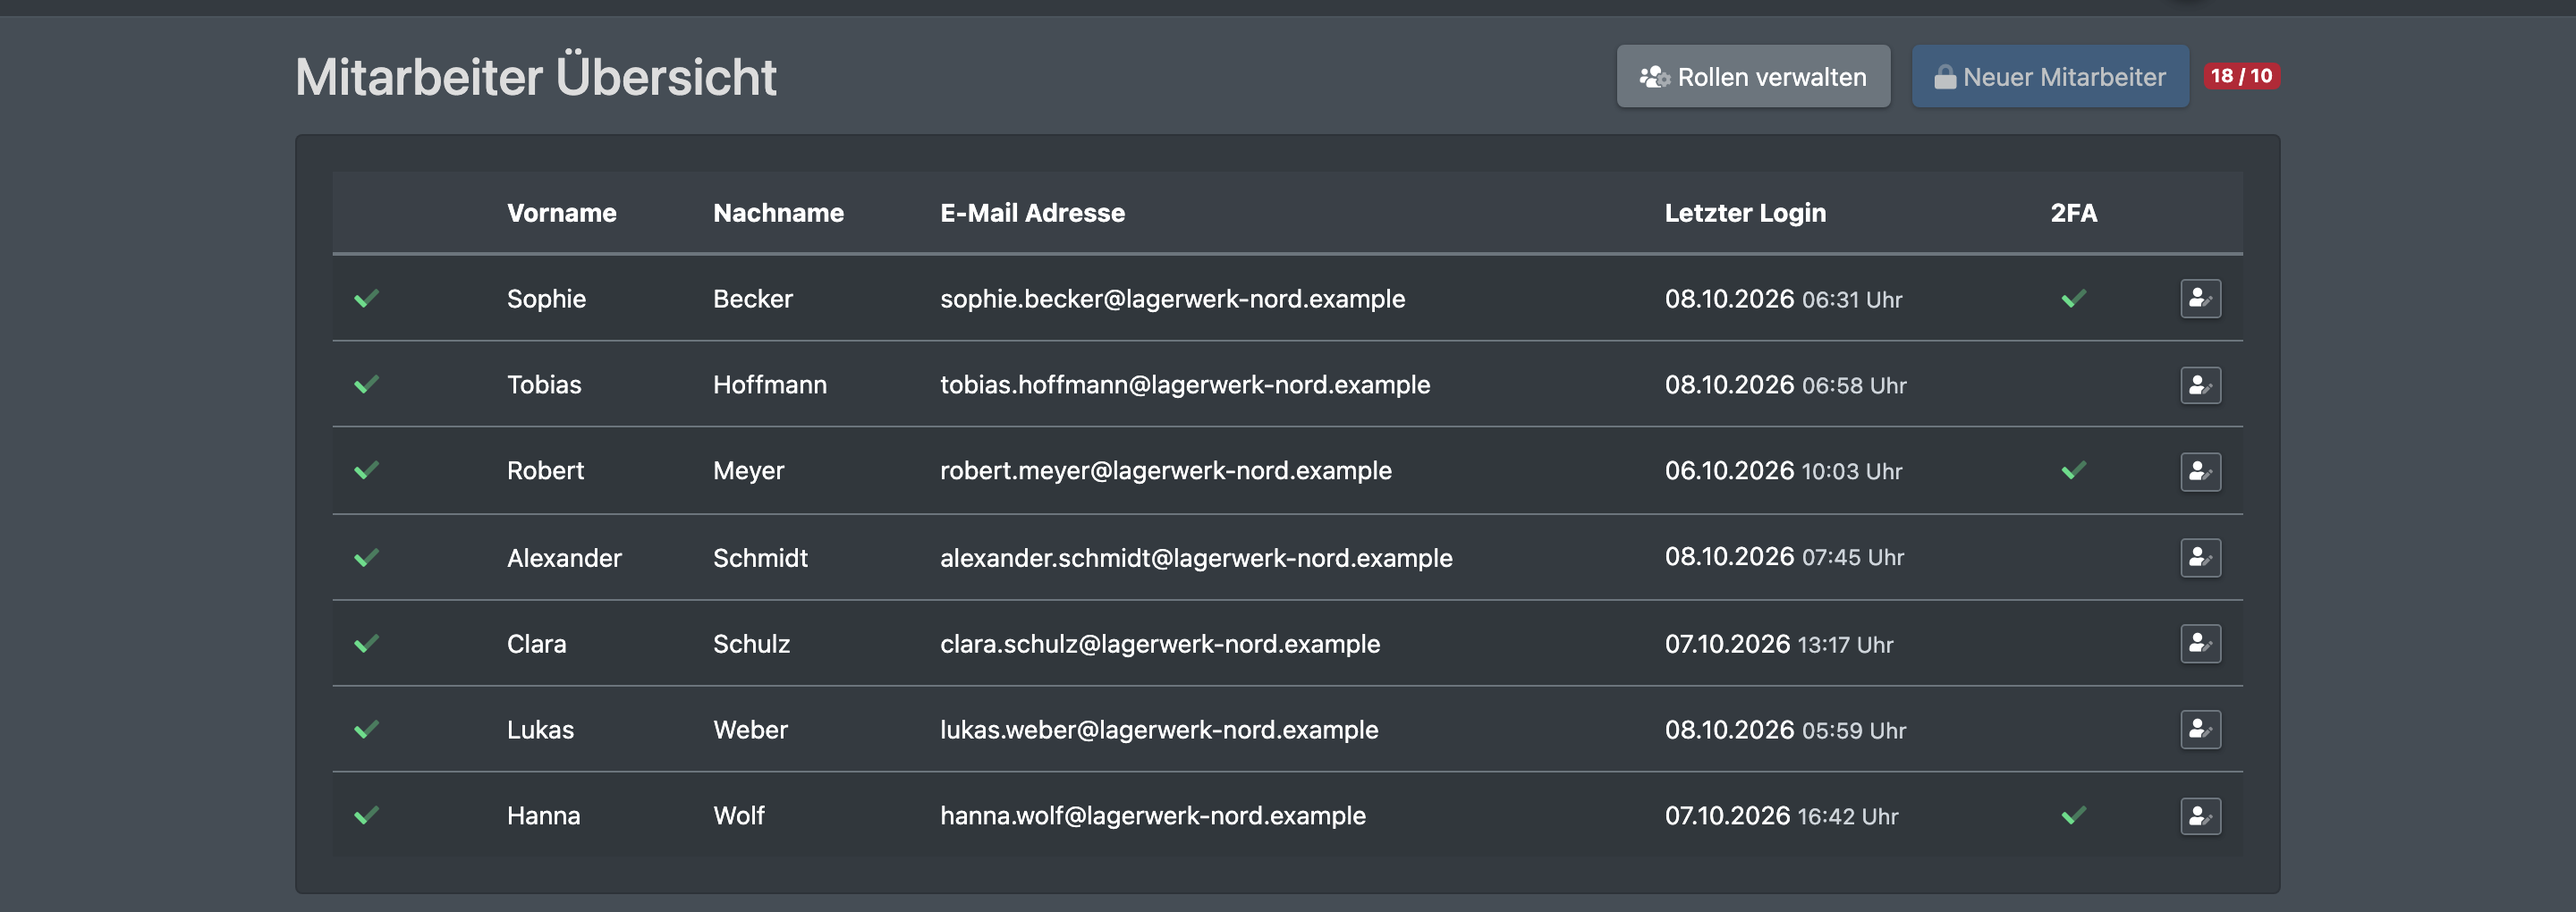Click last login 08.10.2026 06:31 Uhr
This screenshot has height=912, width=2576.
pyautogui.click(x=1783, y=299)
